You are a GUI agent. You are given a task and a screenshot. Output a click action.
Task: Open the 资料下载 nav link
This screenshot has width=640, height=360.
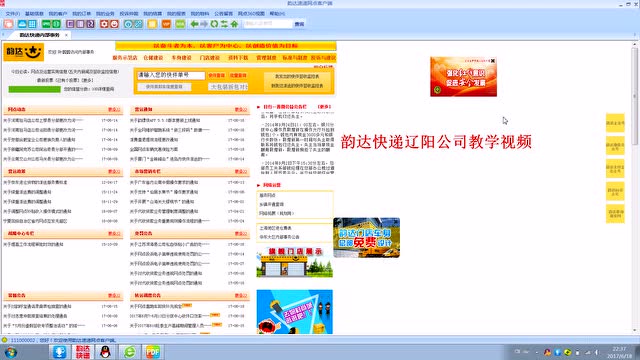pos(238,58)
